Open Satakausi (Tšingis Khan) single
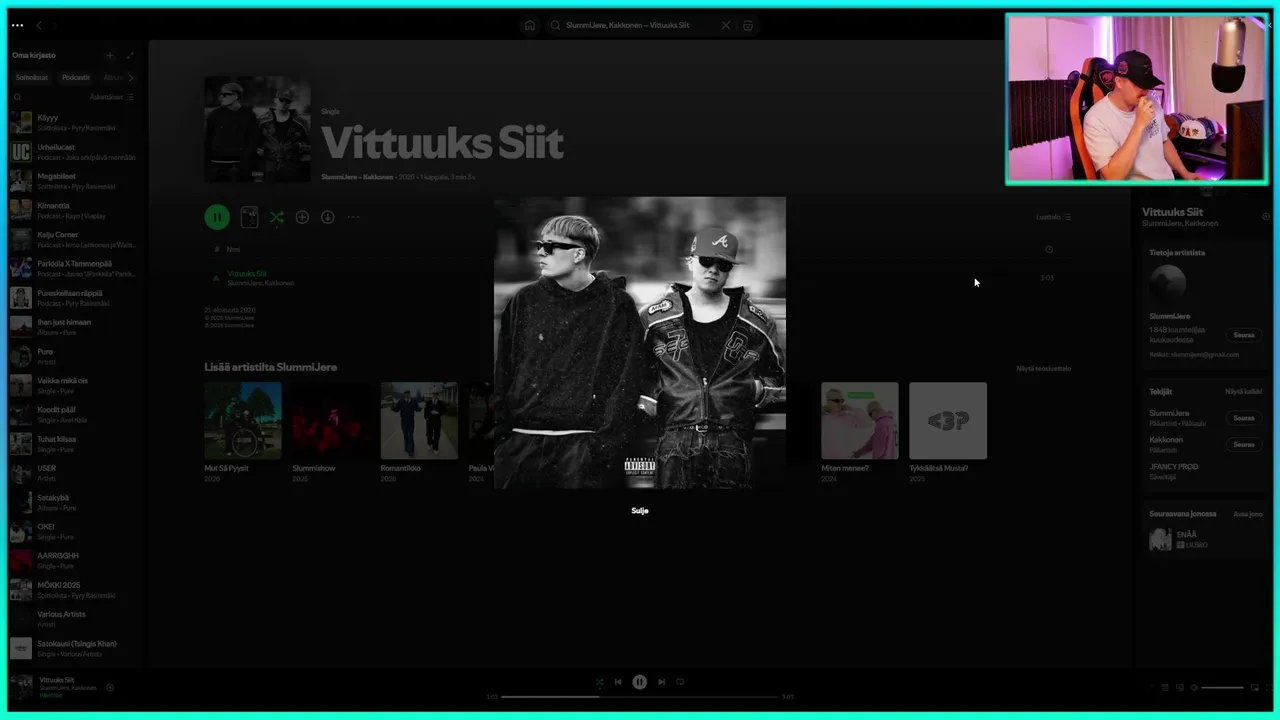 pyautogui.click(x=74, y=647)
